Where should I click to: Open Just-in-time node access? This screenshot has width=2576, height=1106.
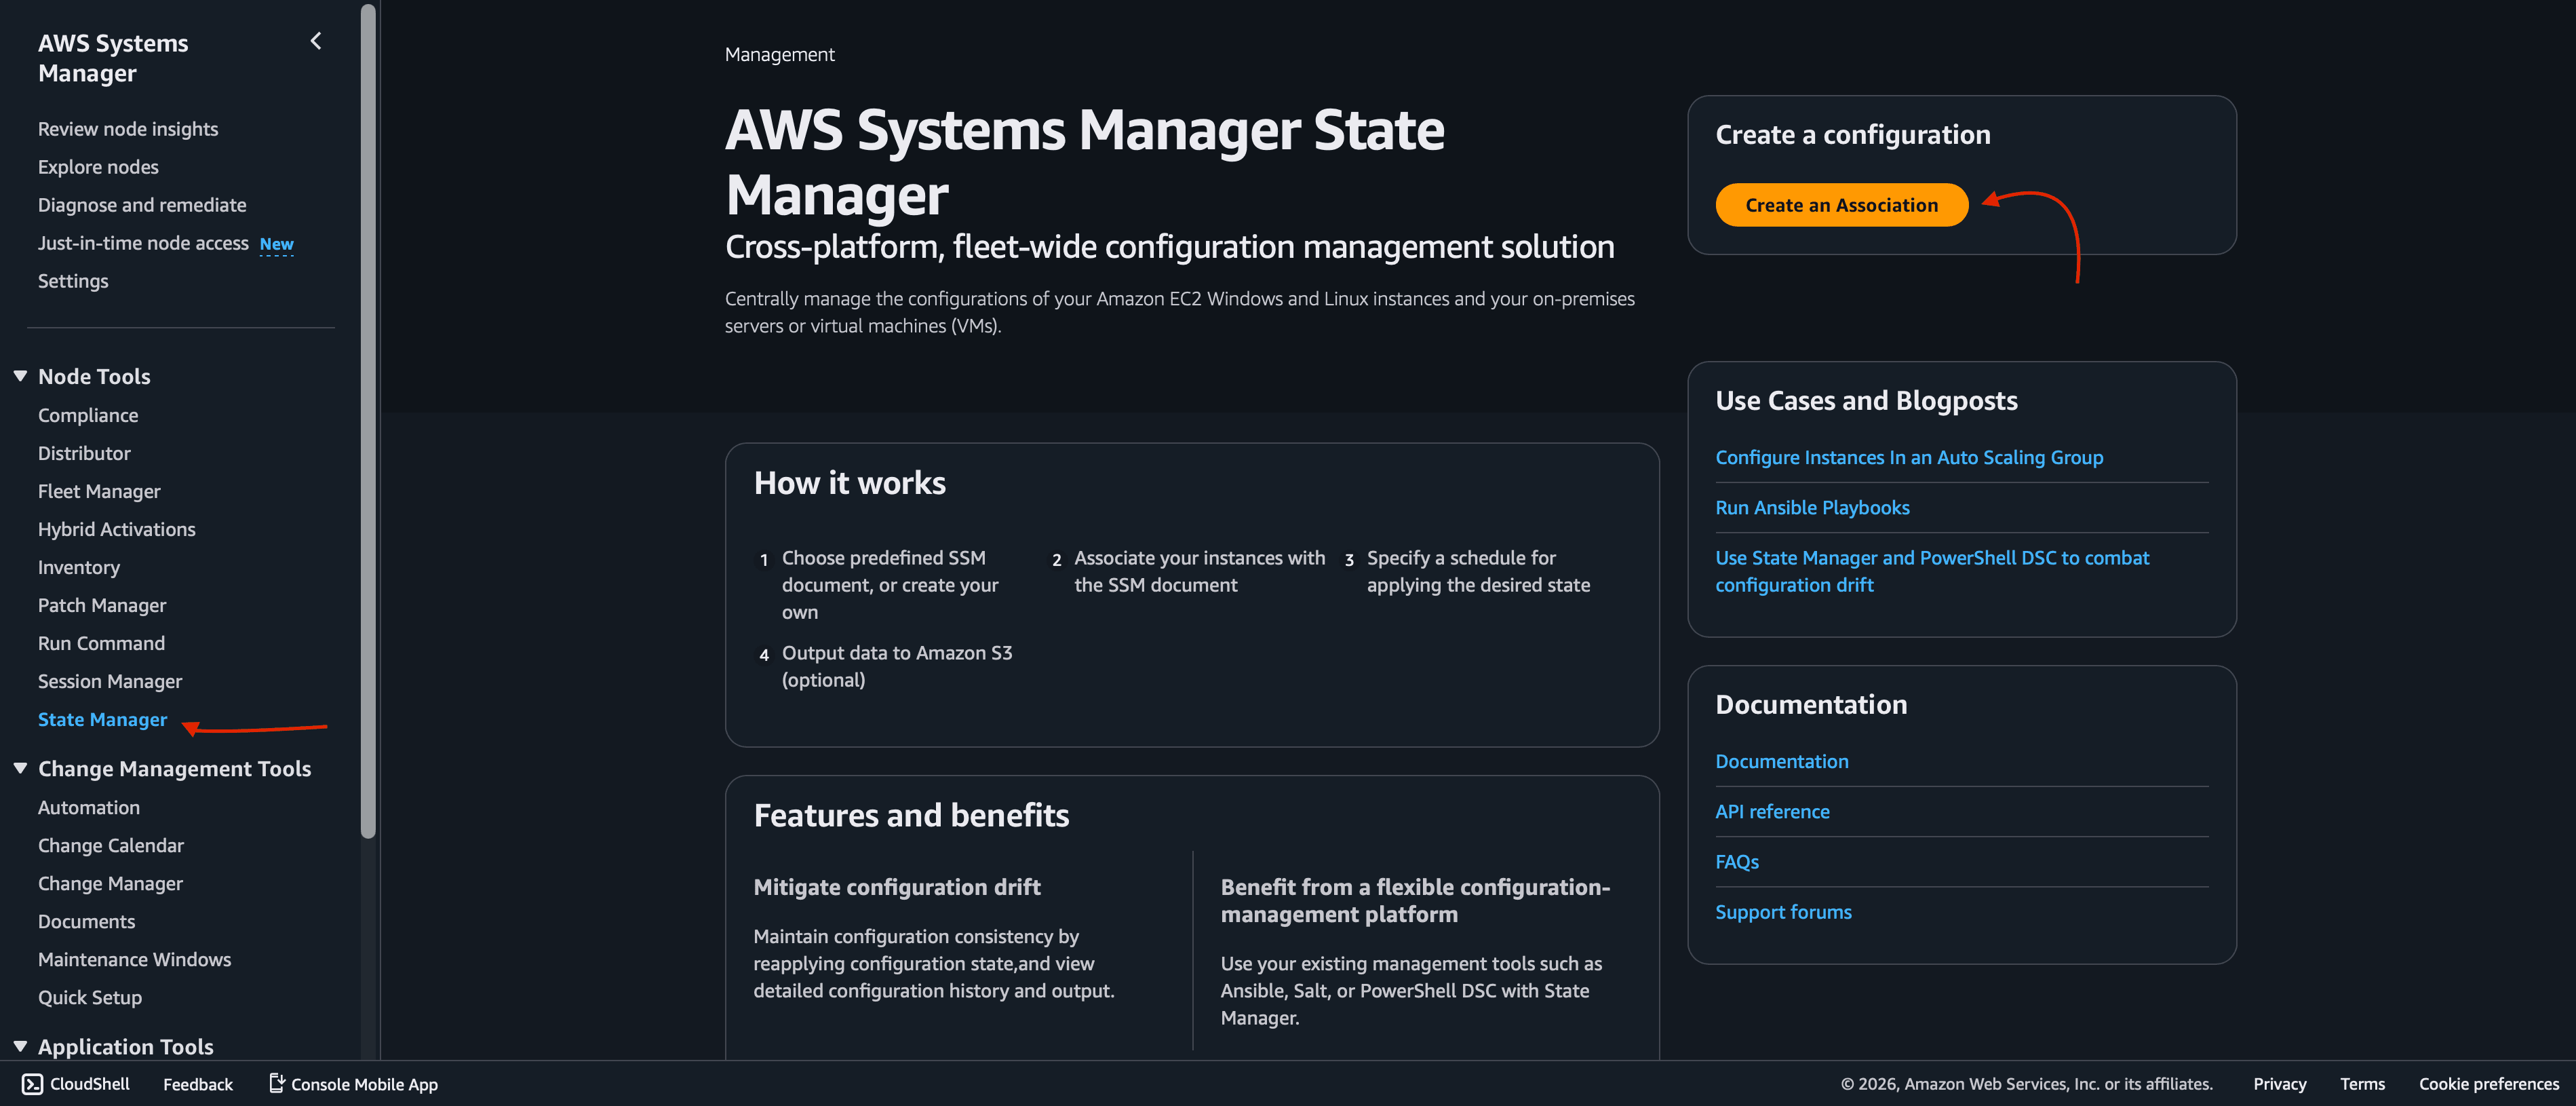click(x=143, y=243)
